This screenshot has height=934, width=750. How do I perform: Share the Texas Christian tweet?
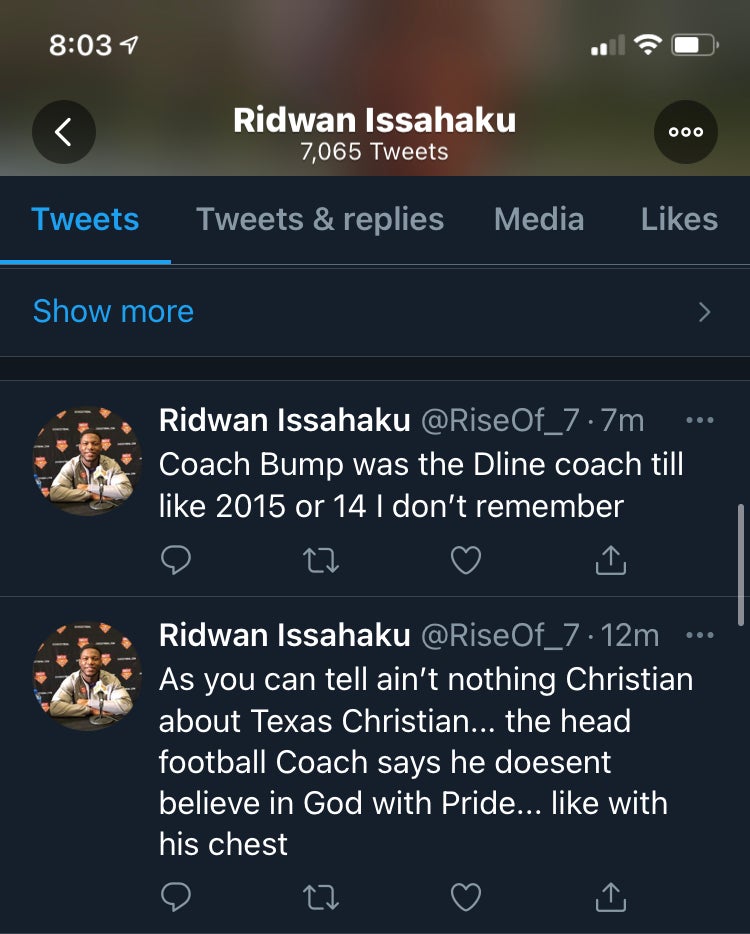[610, 899]
